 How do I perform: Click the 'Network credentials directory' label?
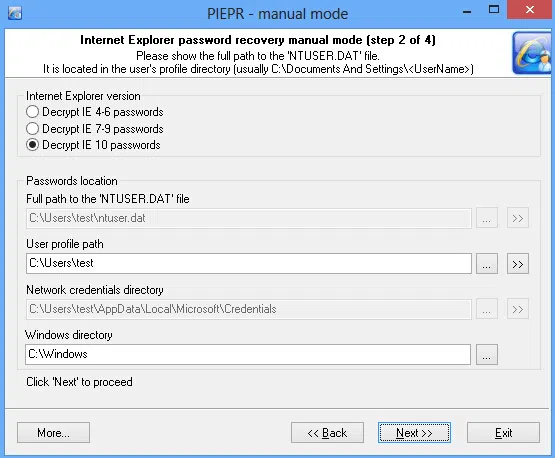95,290
